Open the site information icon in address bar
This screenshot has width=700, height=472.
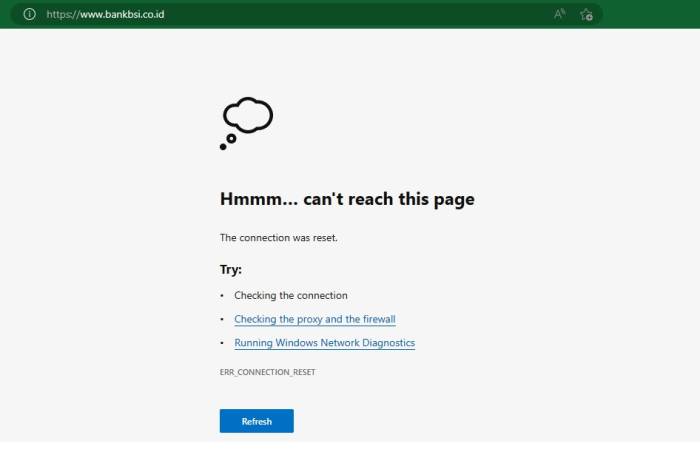tap(29, 14)
